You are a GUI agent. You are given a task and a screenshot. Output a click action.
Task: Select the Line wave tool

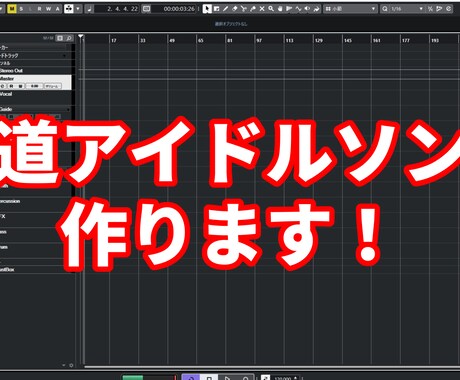click(298, 9)
